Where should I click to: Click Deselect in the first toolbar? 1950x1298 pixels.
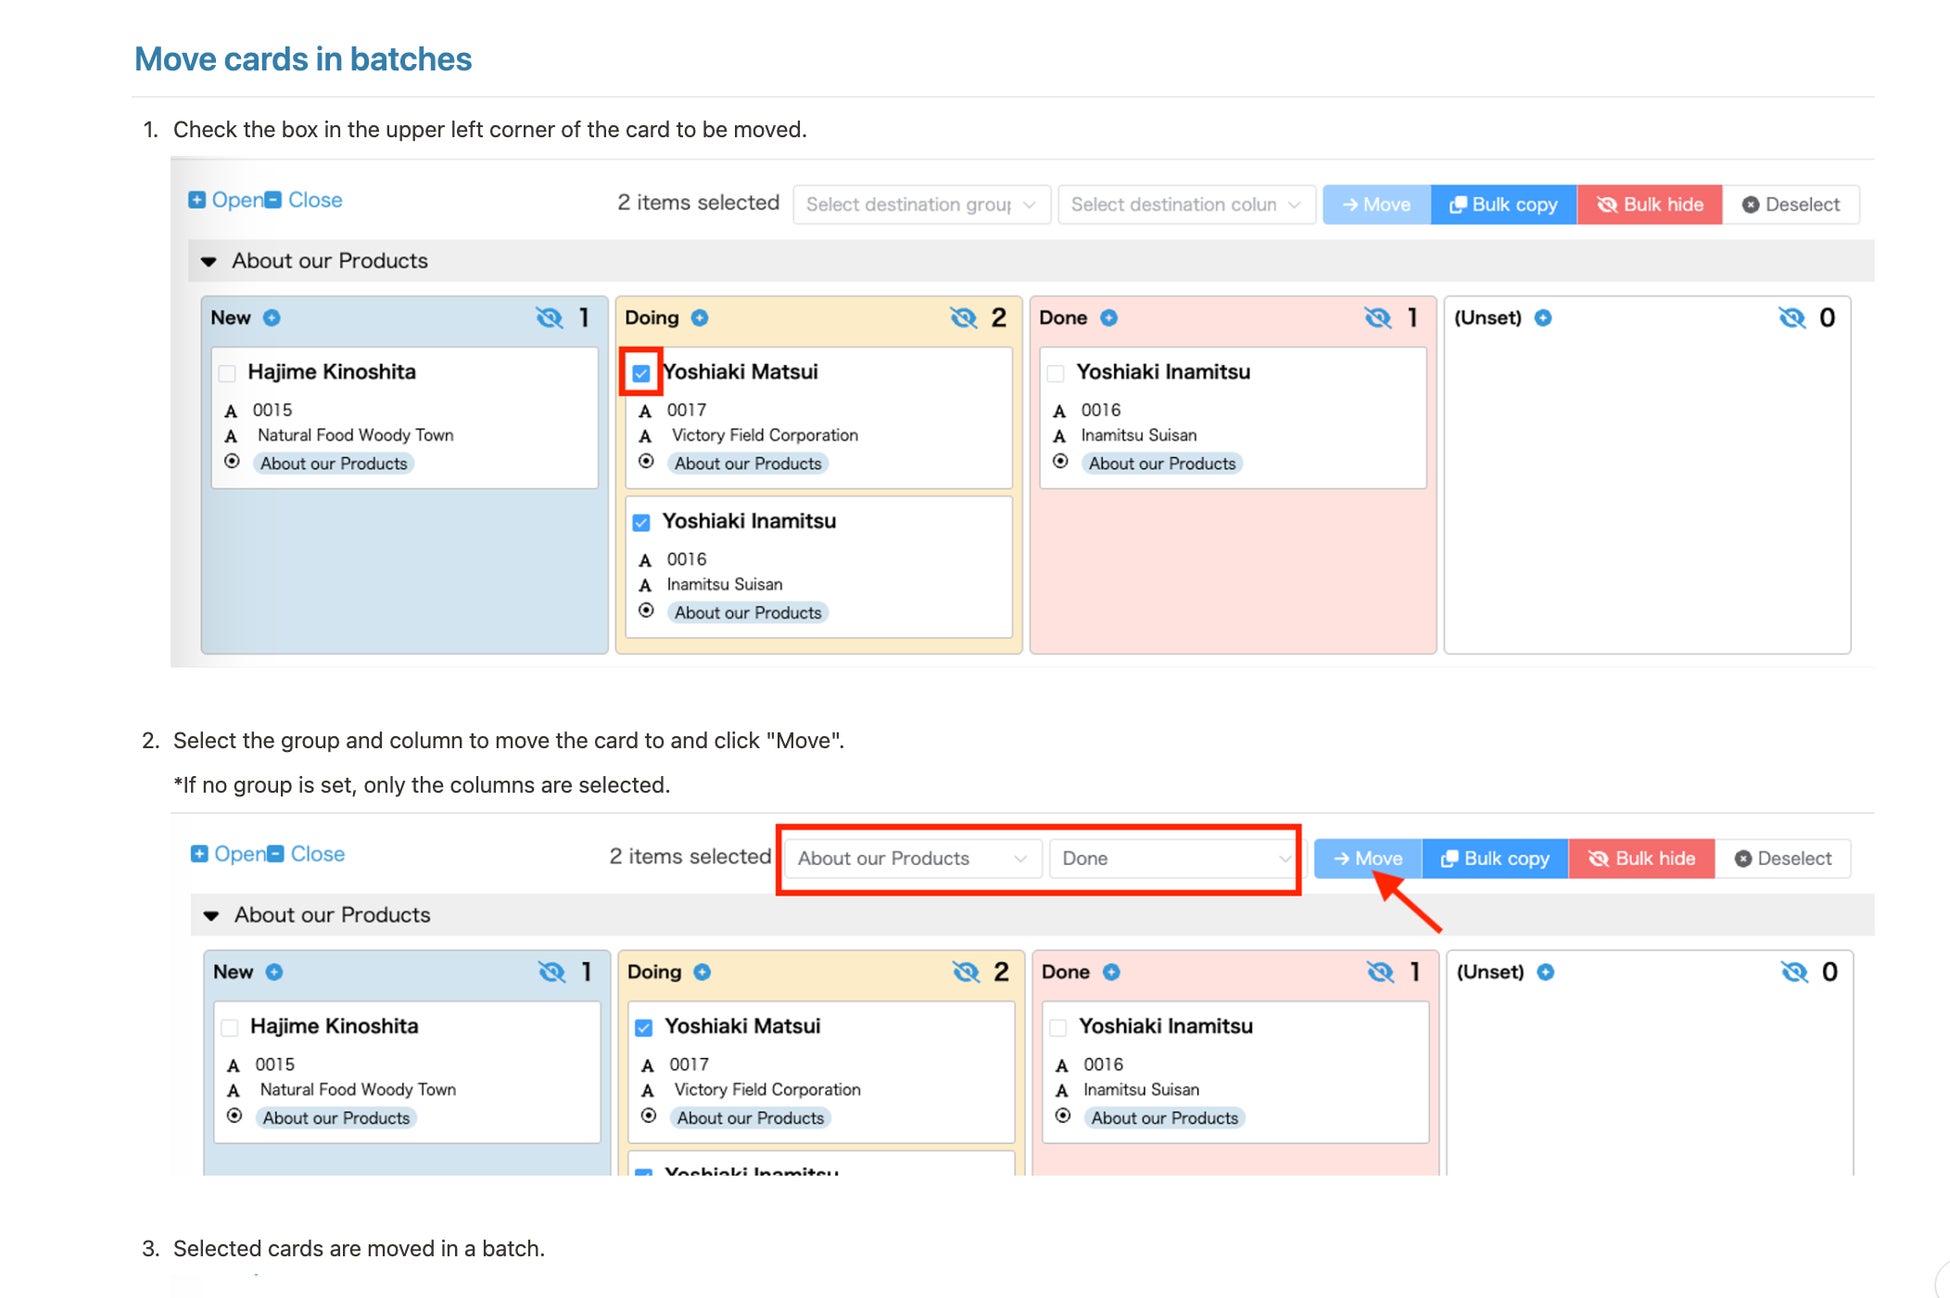1790,204
